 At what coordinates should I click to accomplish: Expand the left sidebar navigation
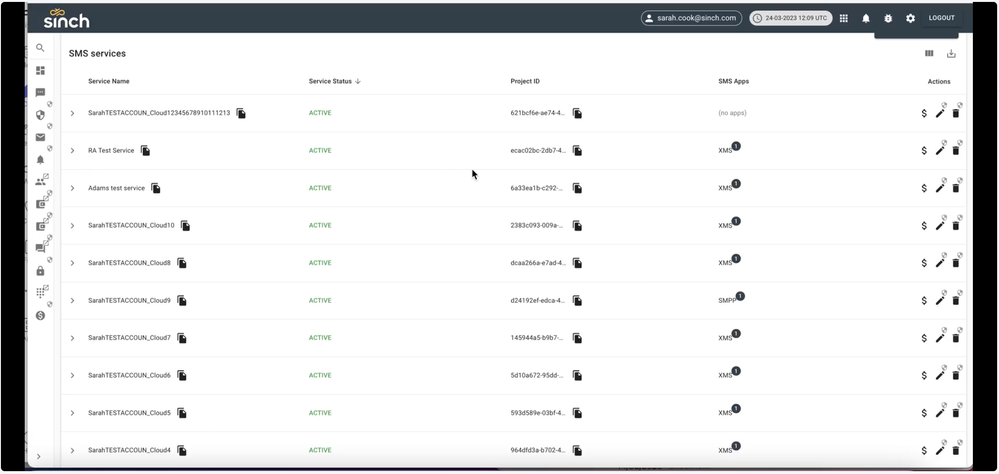tap(38, 456)
